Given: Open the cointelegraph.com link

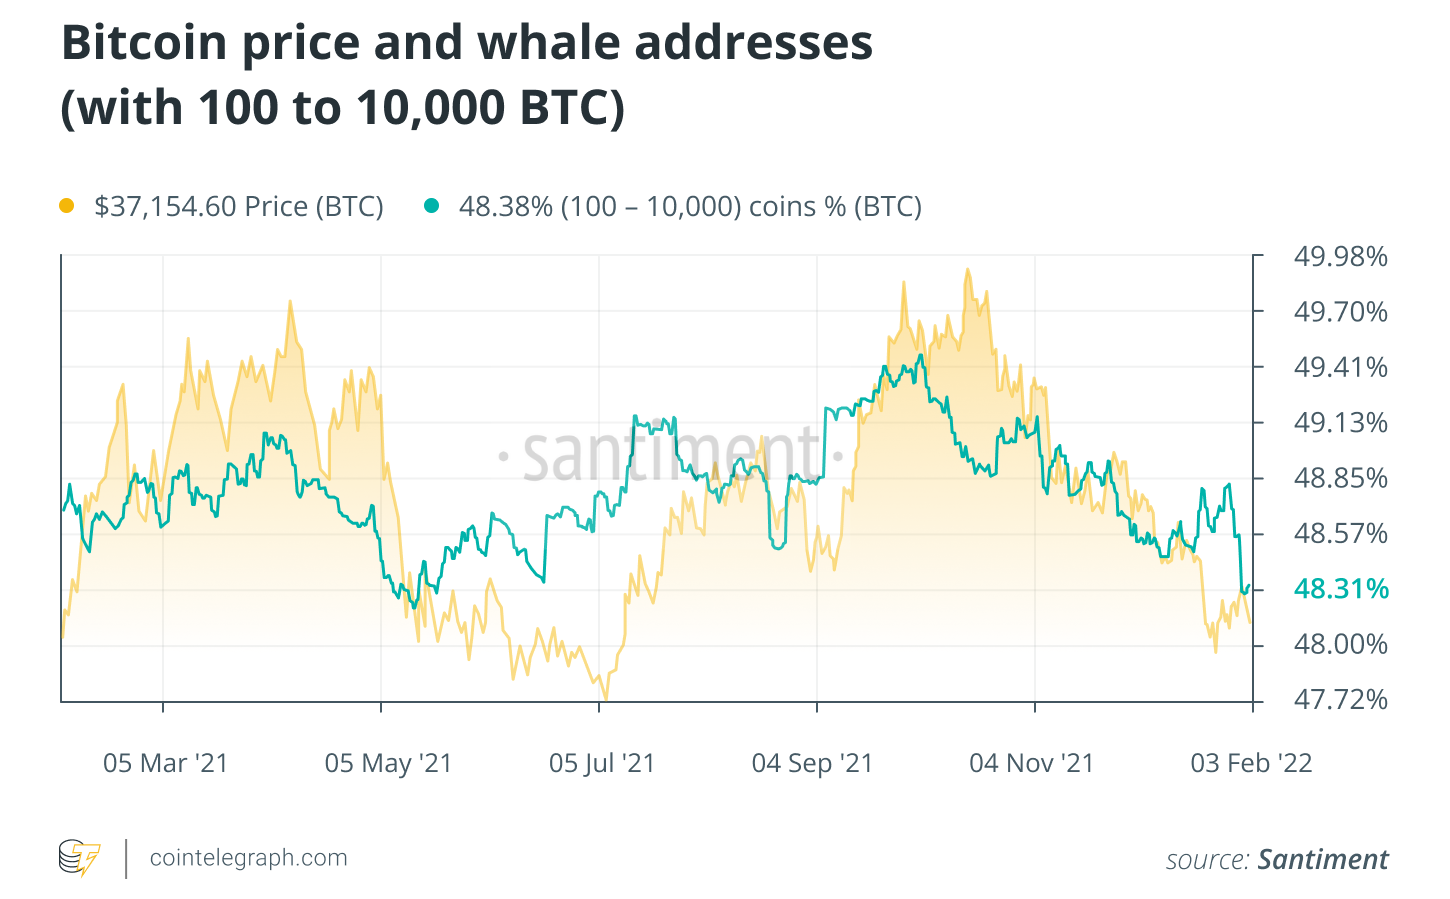Looking at the screenshot, I should [248, 858].
